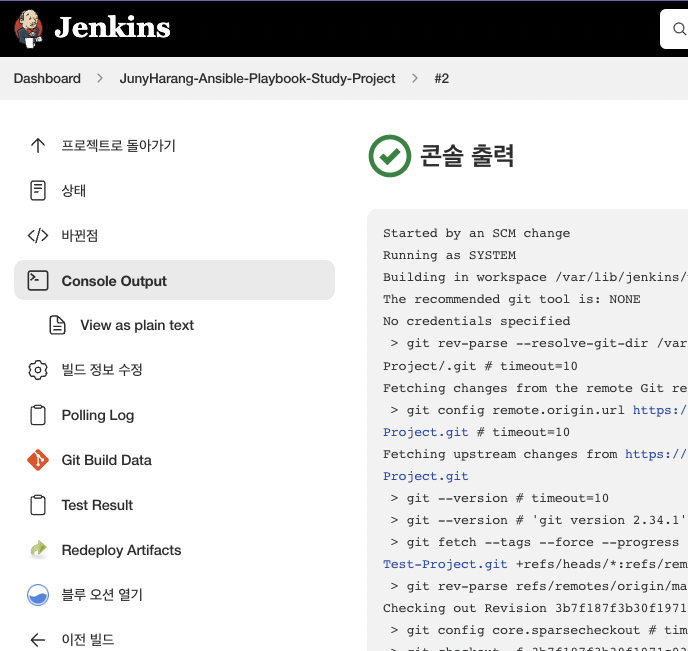This screenshot has width=688, height=651.
Task: Open Polling Log
Action: pyautogui.click(x=98, y=415)
